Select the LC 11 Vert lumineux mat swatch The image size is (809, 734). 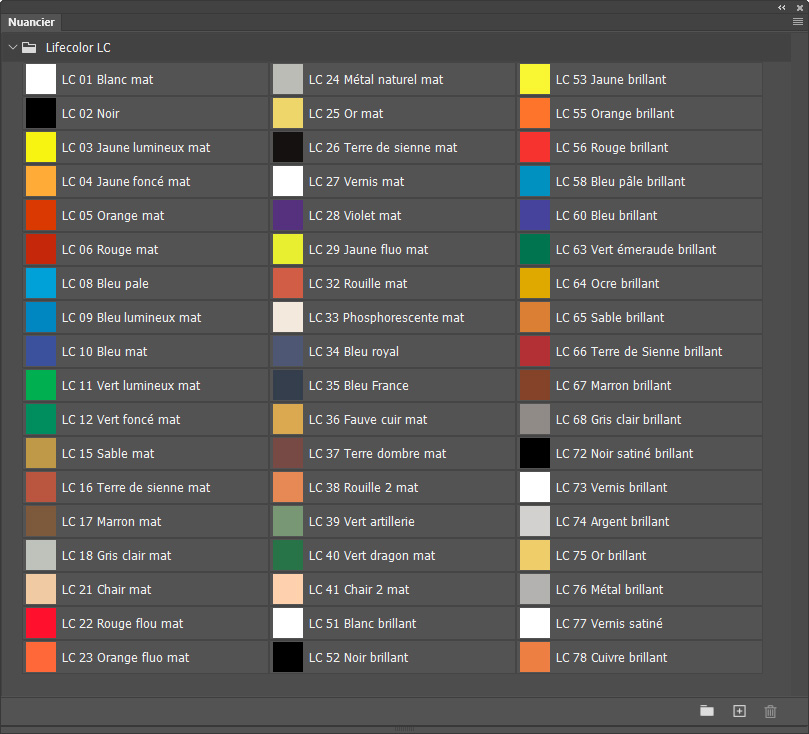41,386
